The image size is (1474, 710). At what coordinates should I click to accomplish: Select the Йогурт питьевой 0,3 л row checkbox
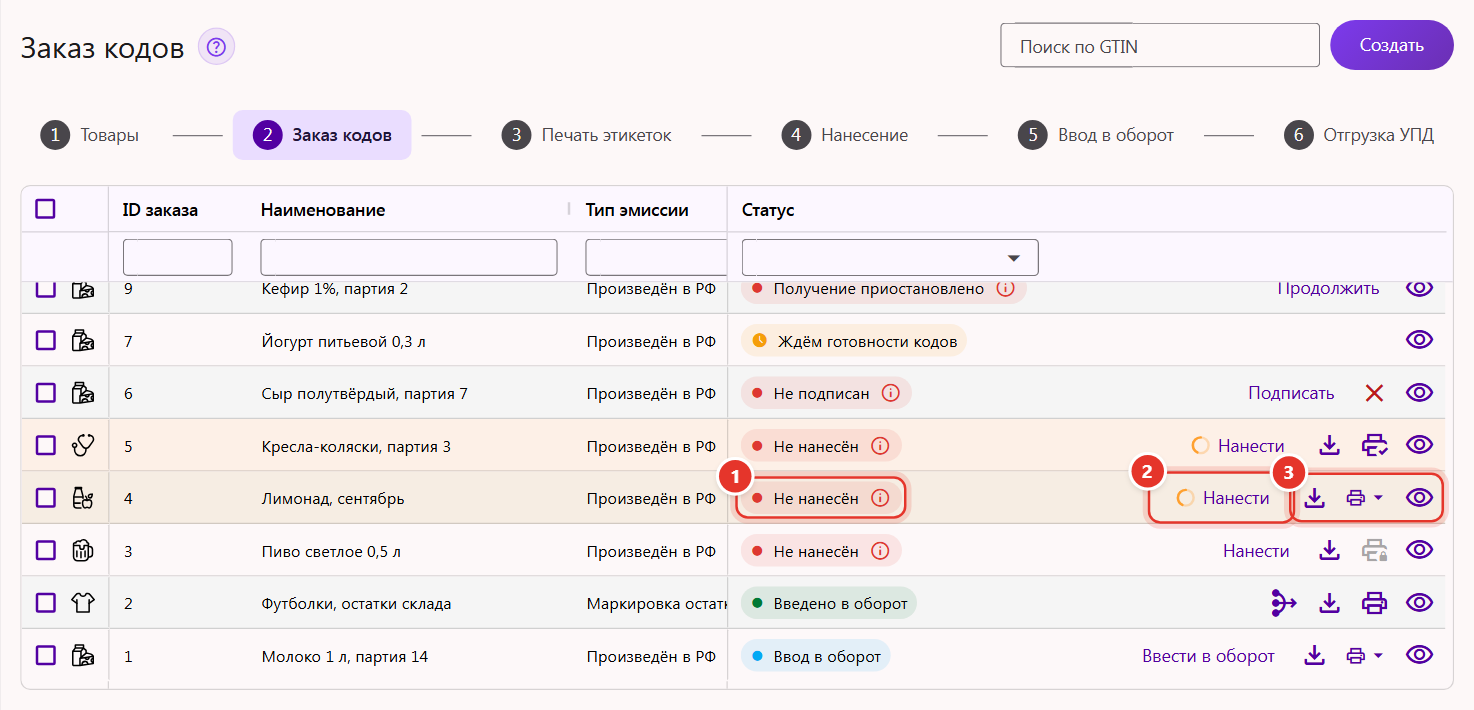point(46,341)
